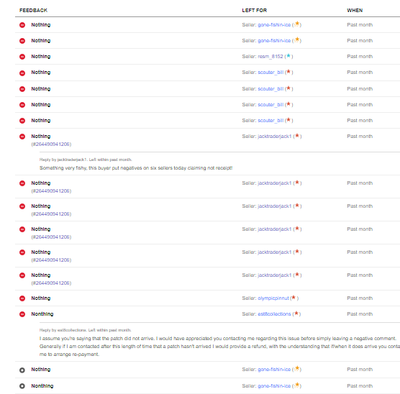Click 'Nothing' comment in the olympicpinnut row
The height and width of the screenshot is (394, 400).
coord(41,298)
